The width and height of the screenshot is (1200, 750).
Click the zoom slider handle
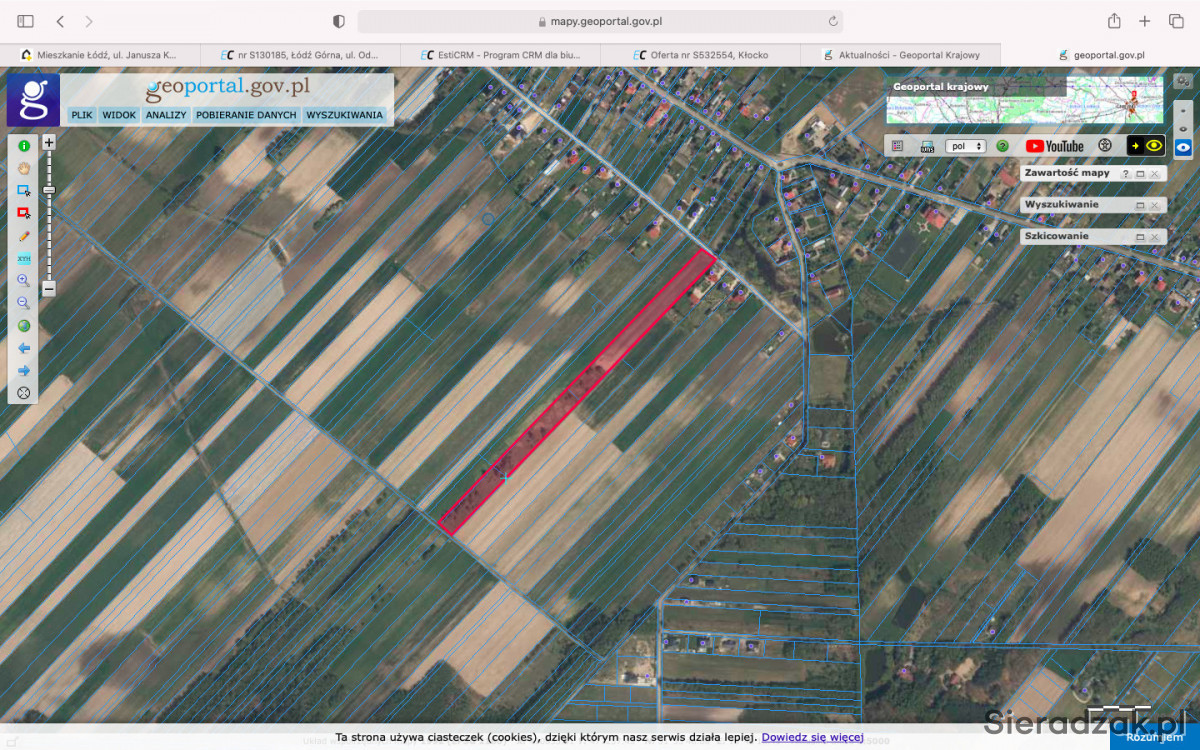click(x=49, y=190)
